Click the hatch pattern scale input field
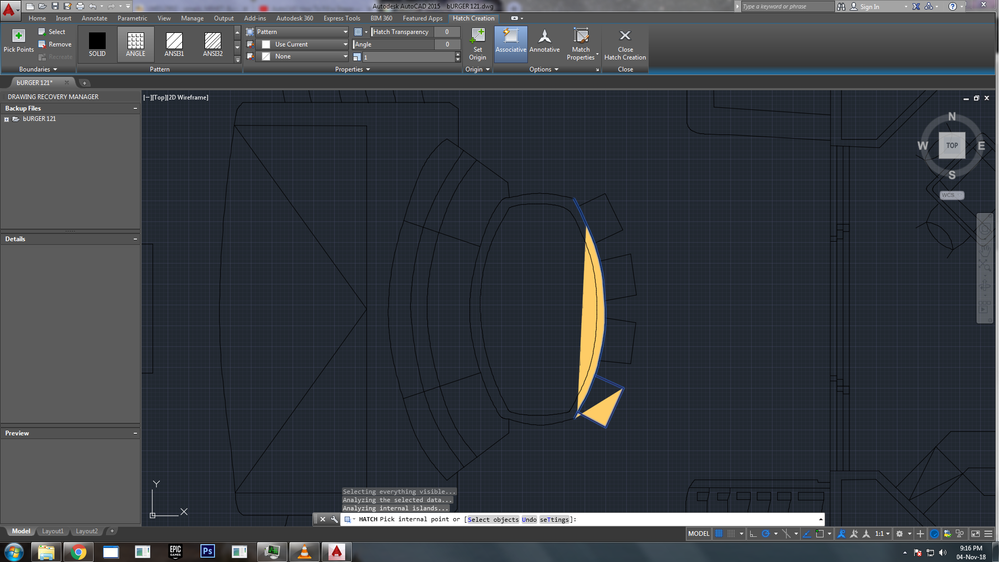 click(408, 57)
